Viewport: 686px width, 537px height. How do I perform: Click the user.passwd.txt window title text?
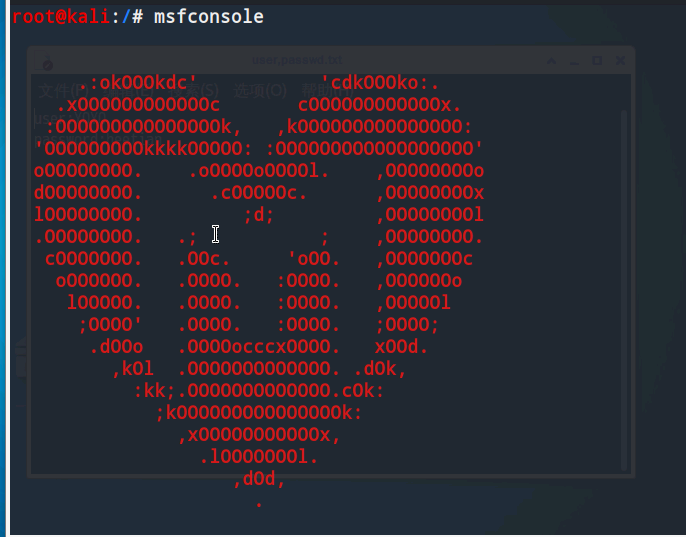[x=297, y=60]
